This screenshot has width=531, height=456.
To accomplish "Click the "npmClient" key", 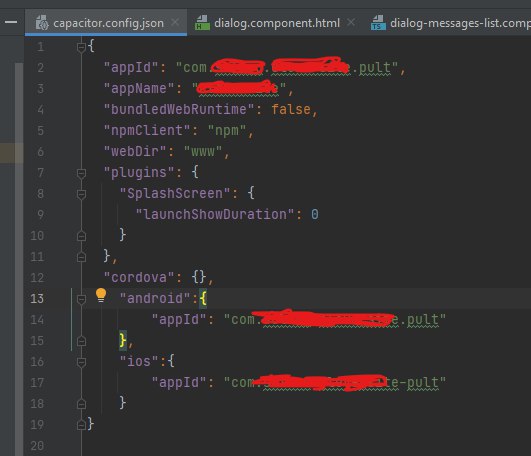I will coord(147,131).
